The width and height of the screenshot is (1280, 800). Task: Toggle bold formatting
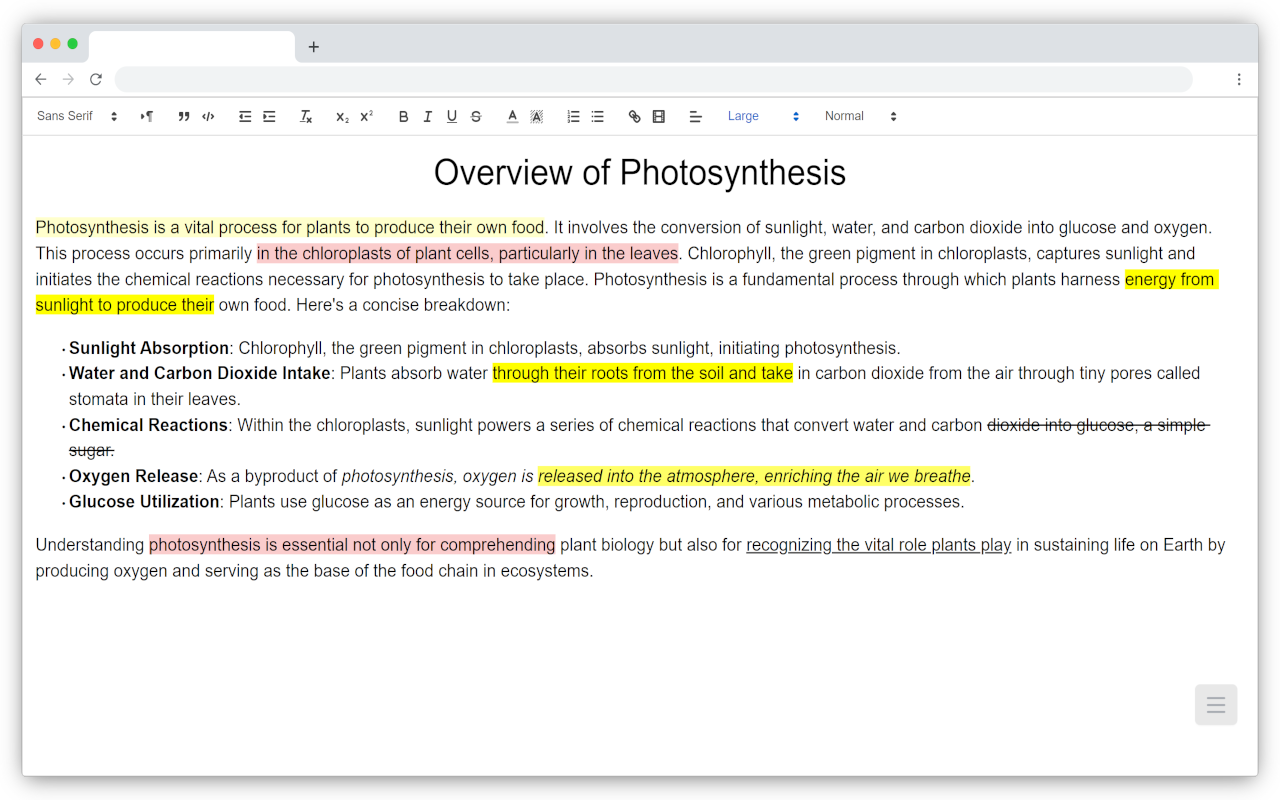click(403, 116)
